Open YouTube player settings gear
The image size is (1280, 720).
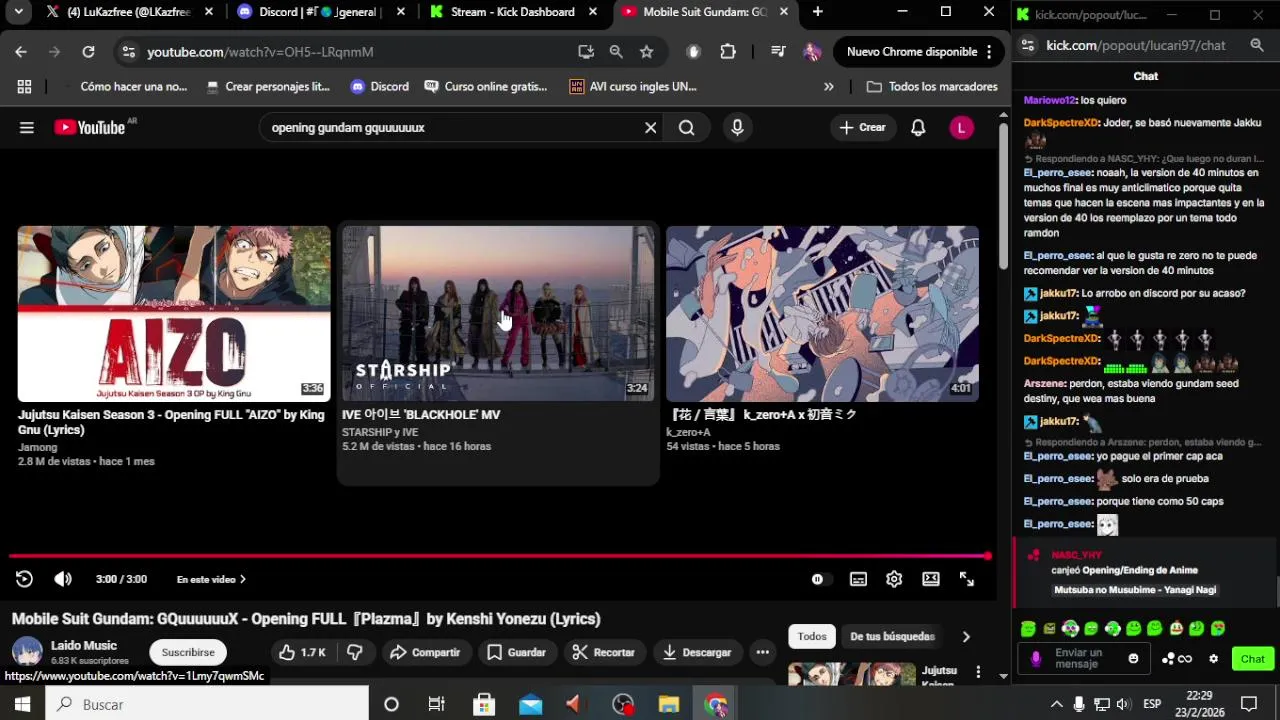point(894,579)
